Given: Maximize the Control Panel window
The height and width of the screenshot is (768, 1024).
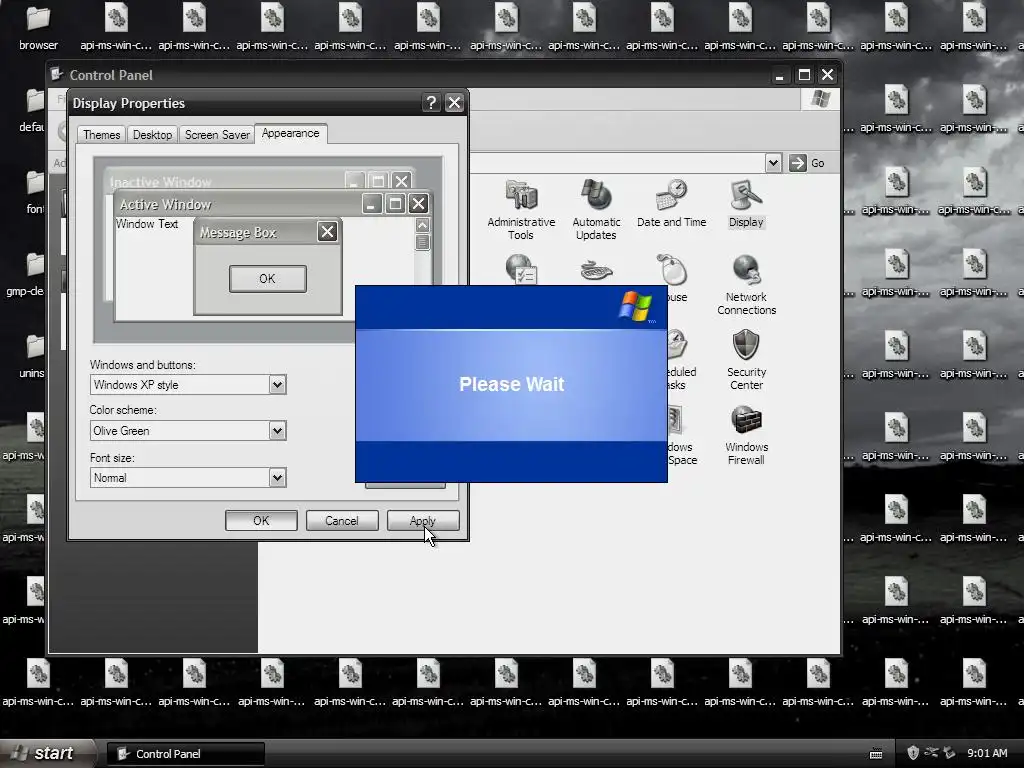Looking at the screenshot, I should tap(804, 75).
